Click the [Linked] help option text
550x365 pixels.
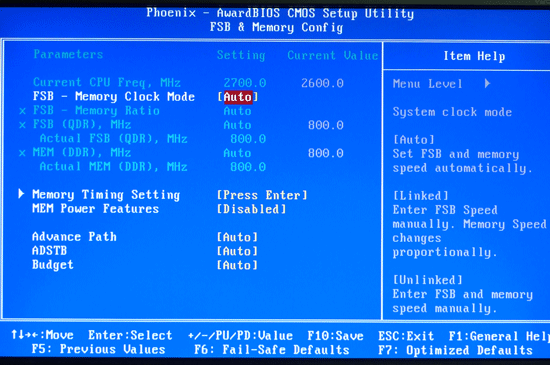[421, 196]
